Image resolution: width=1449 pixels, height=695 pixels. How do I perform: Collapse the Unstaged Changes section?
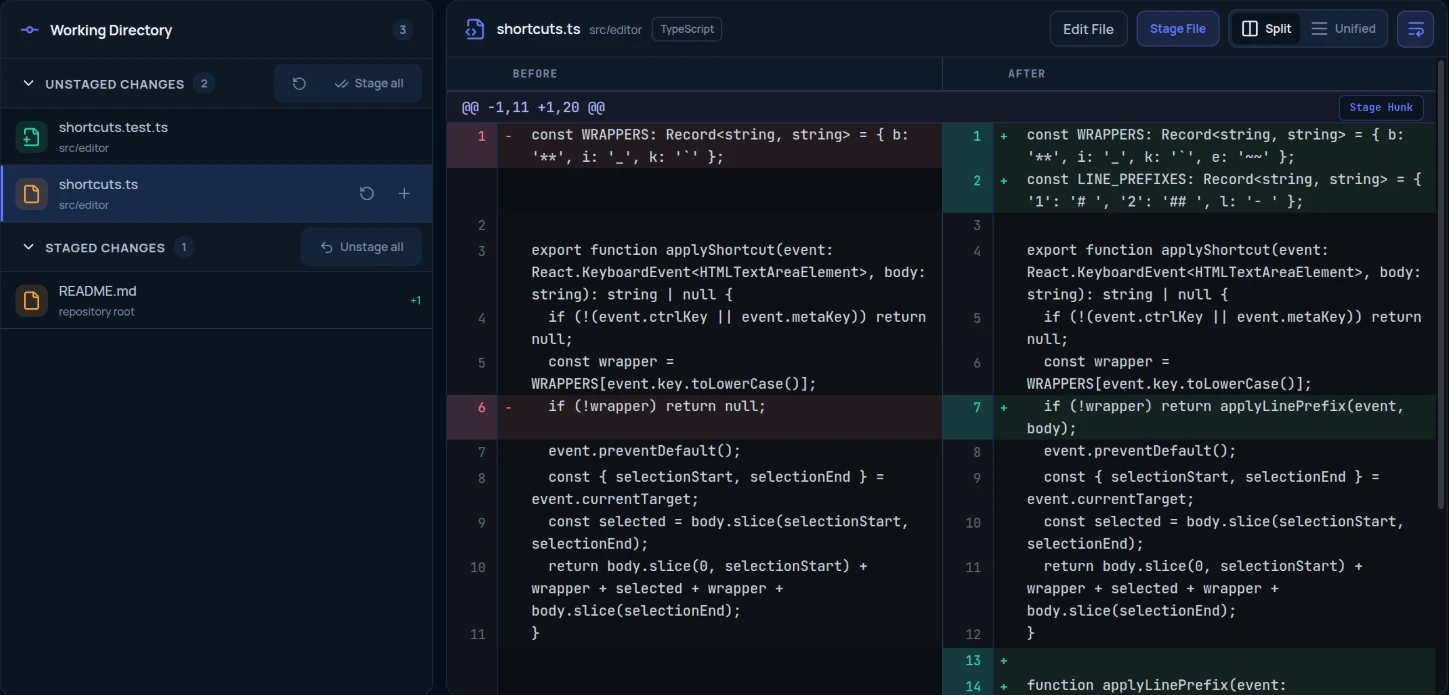pos(28,84)
